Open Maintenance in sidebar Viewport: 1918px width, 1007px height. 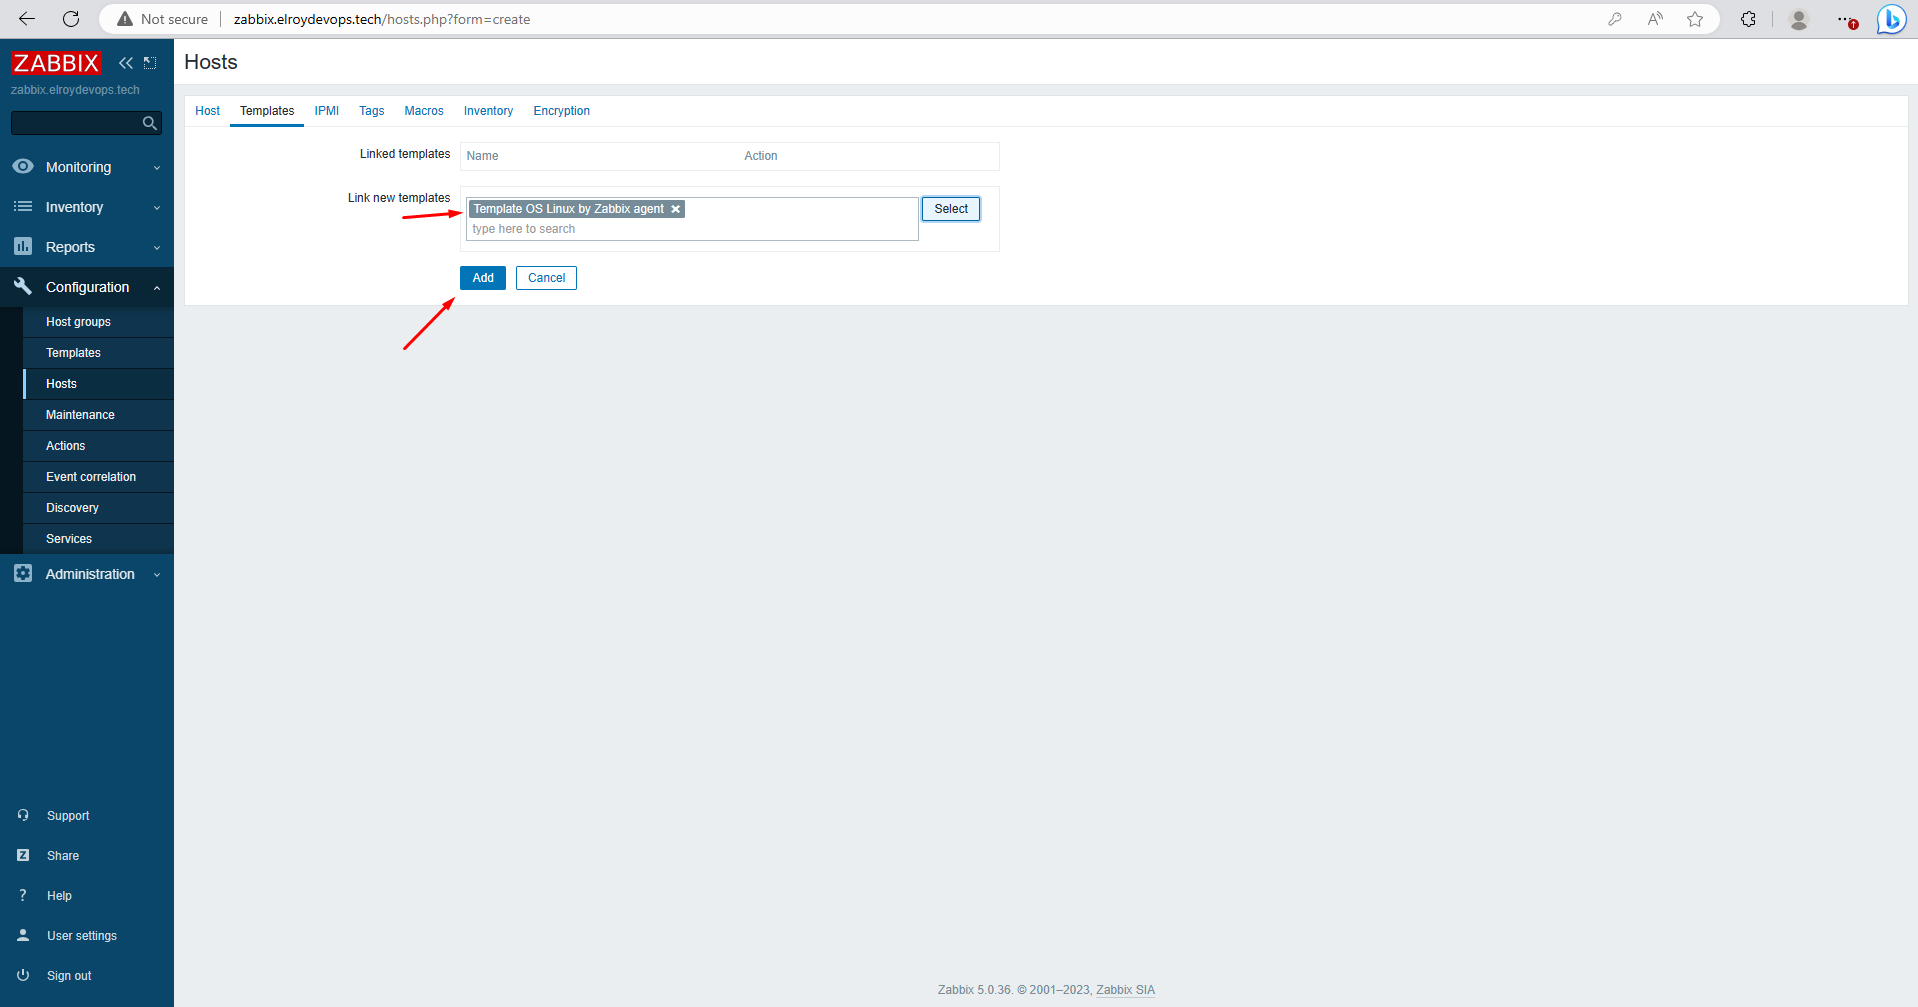coord(98,415)
